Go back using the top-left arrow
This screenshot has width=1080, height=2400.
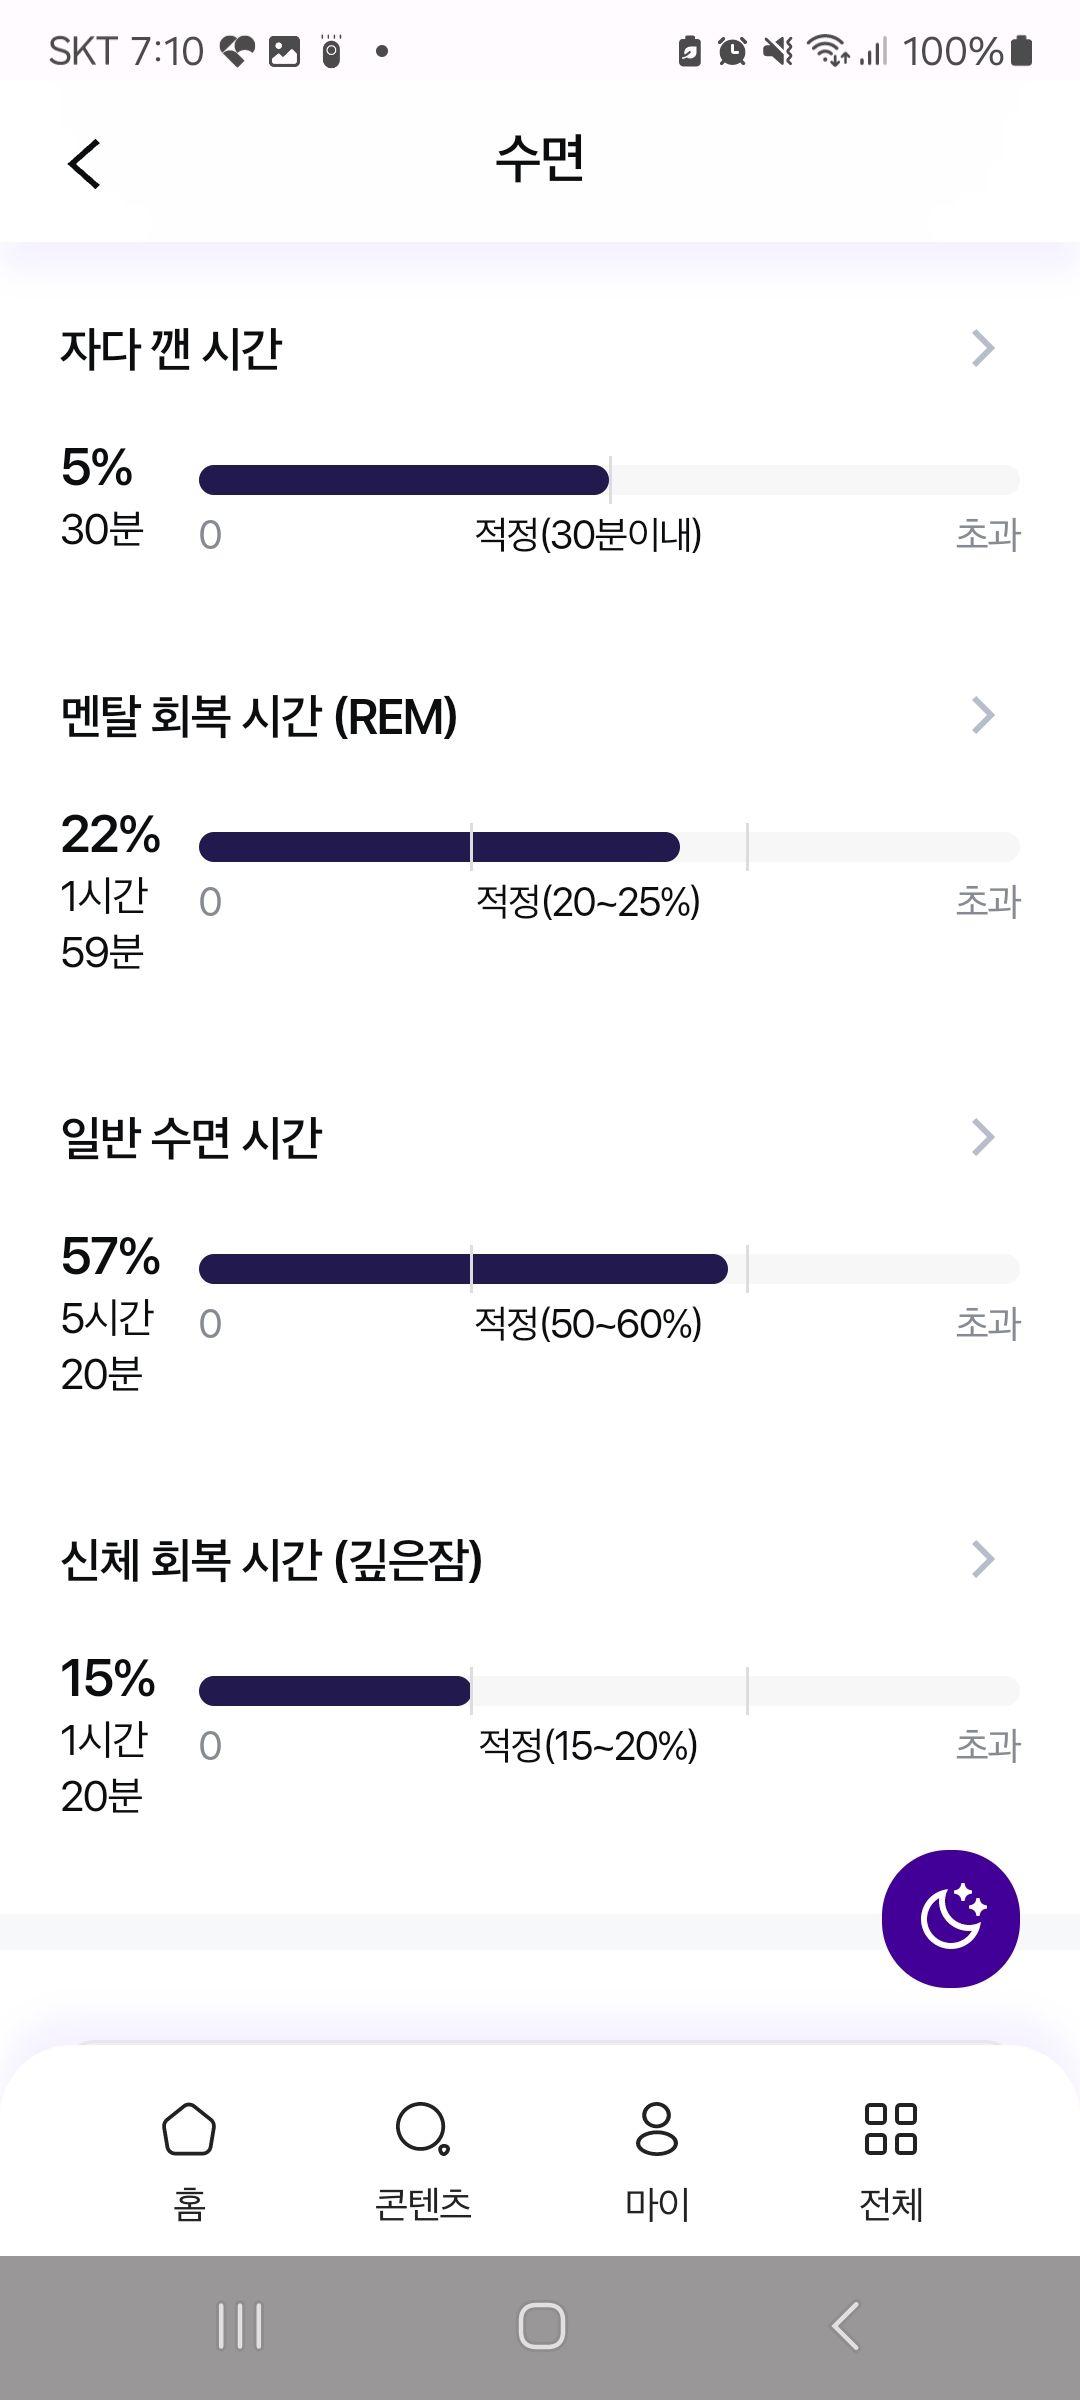85,163
